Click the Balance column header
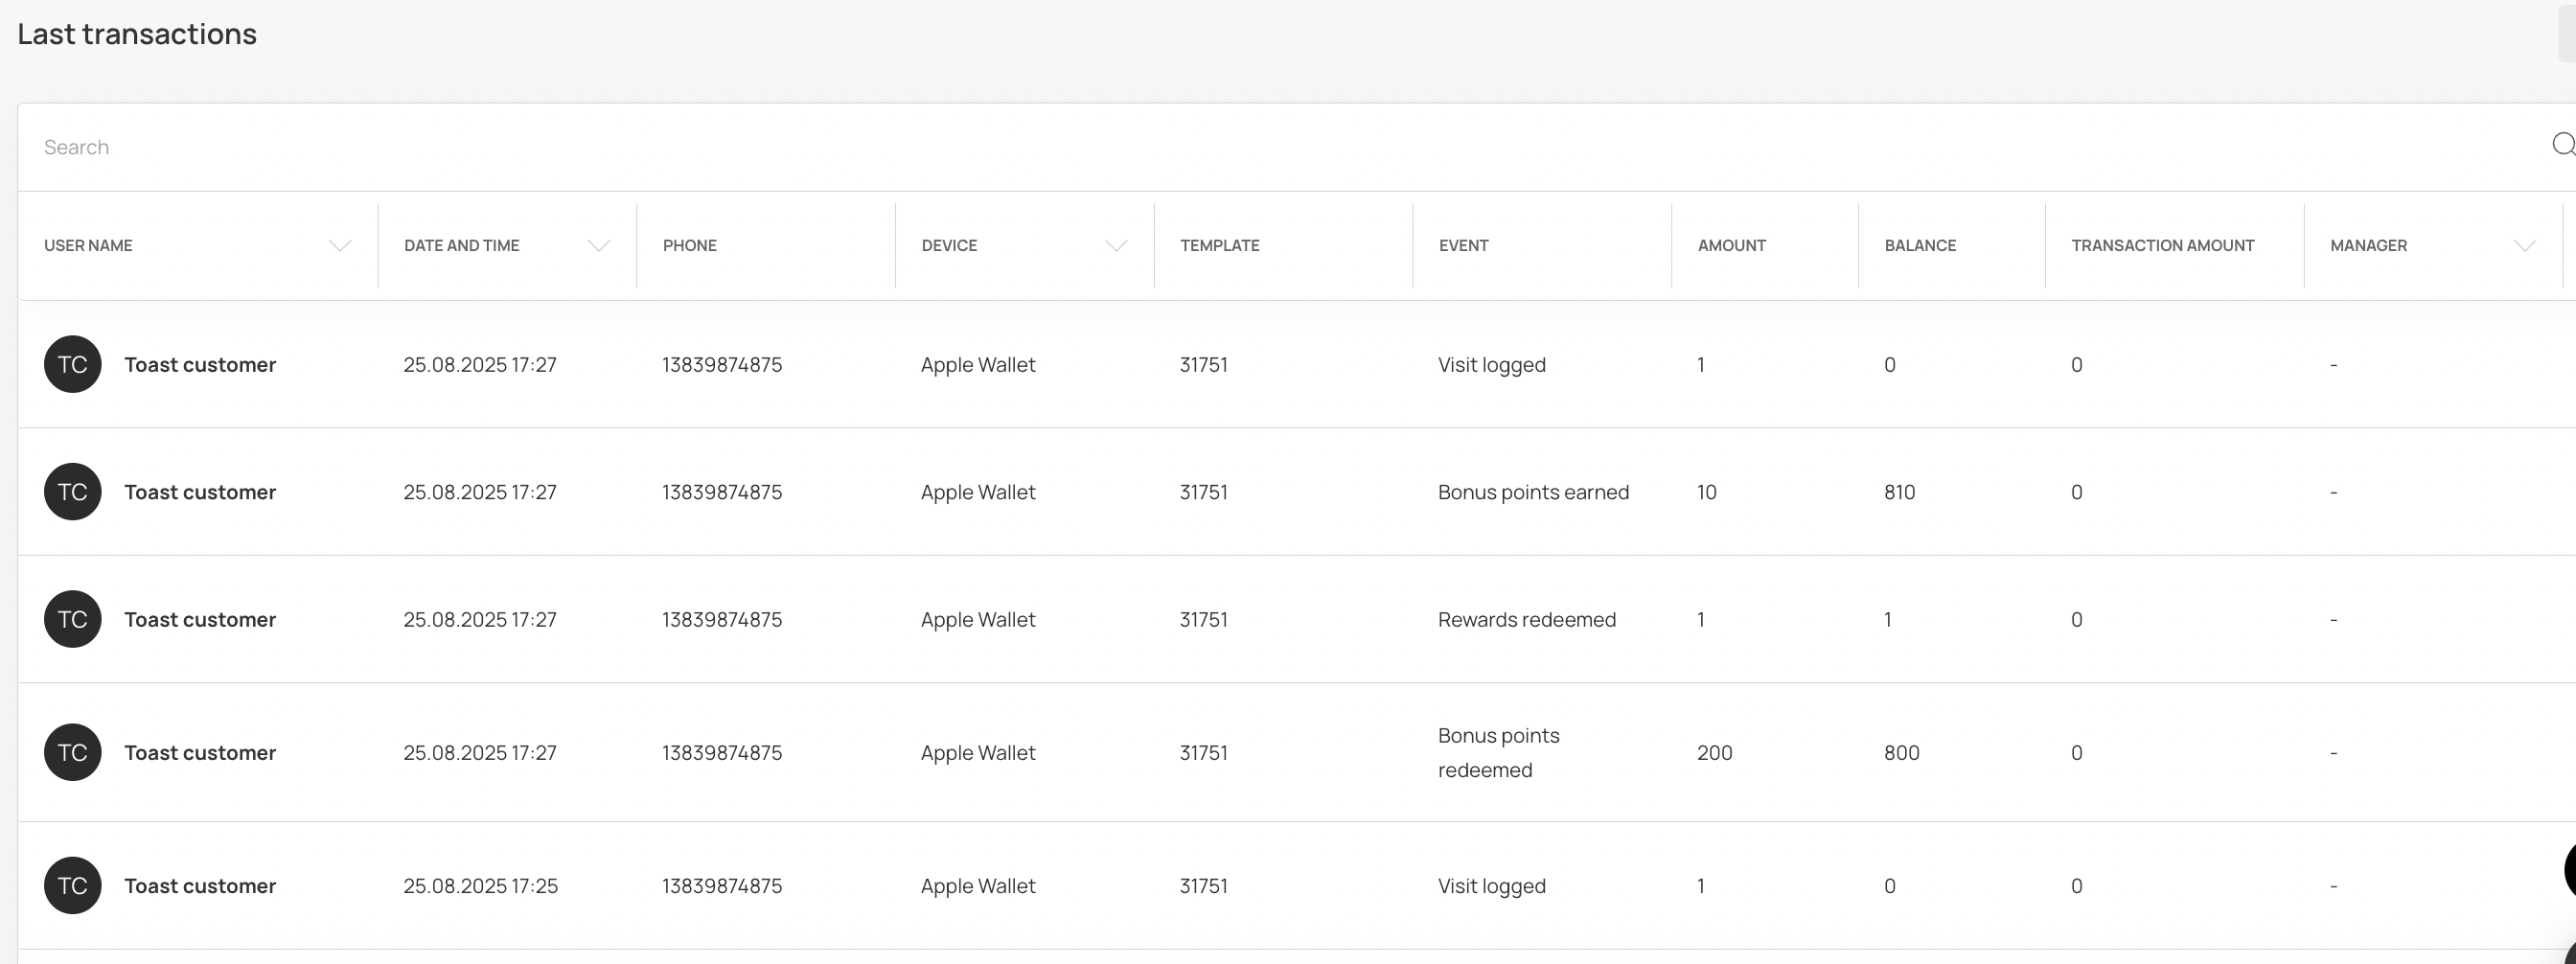The height and width of the screenshot is (964, 2576). pyautogui.click(x=1920, y=246)
